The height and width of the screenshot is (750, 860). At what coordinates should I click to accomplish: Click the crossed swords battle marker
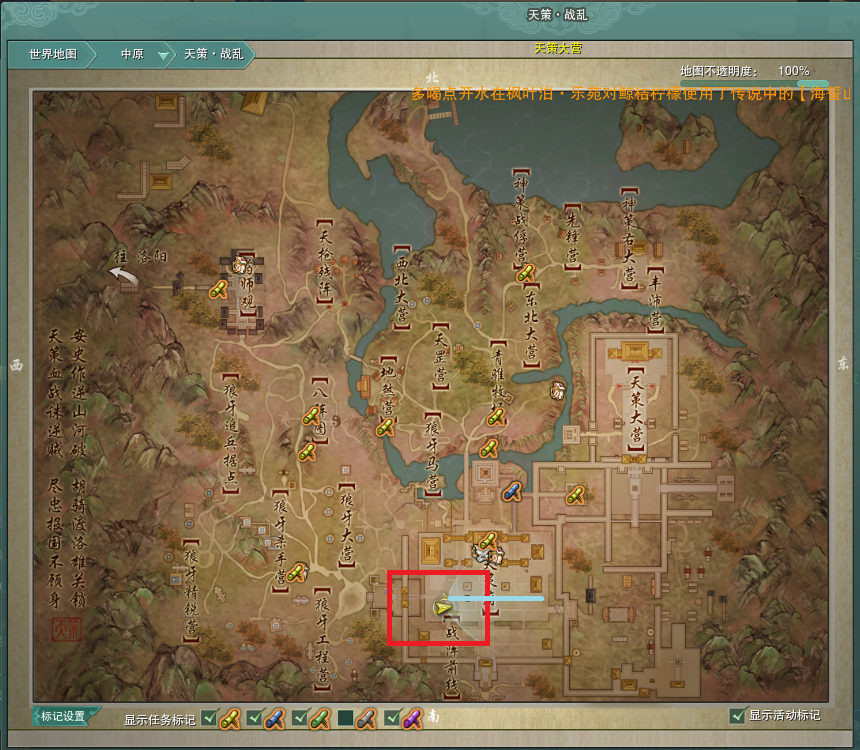[482, 554]
